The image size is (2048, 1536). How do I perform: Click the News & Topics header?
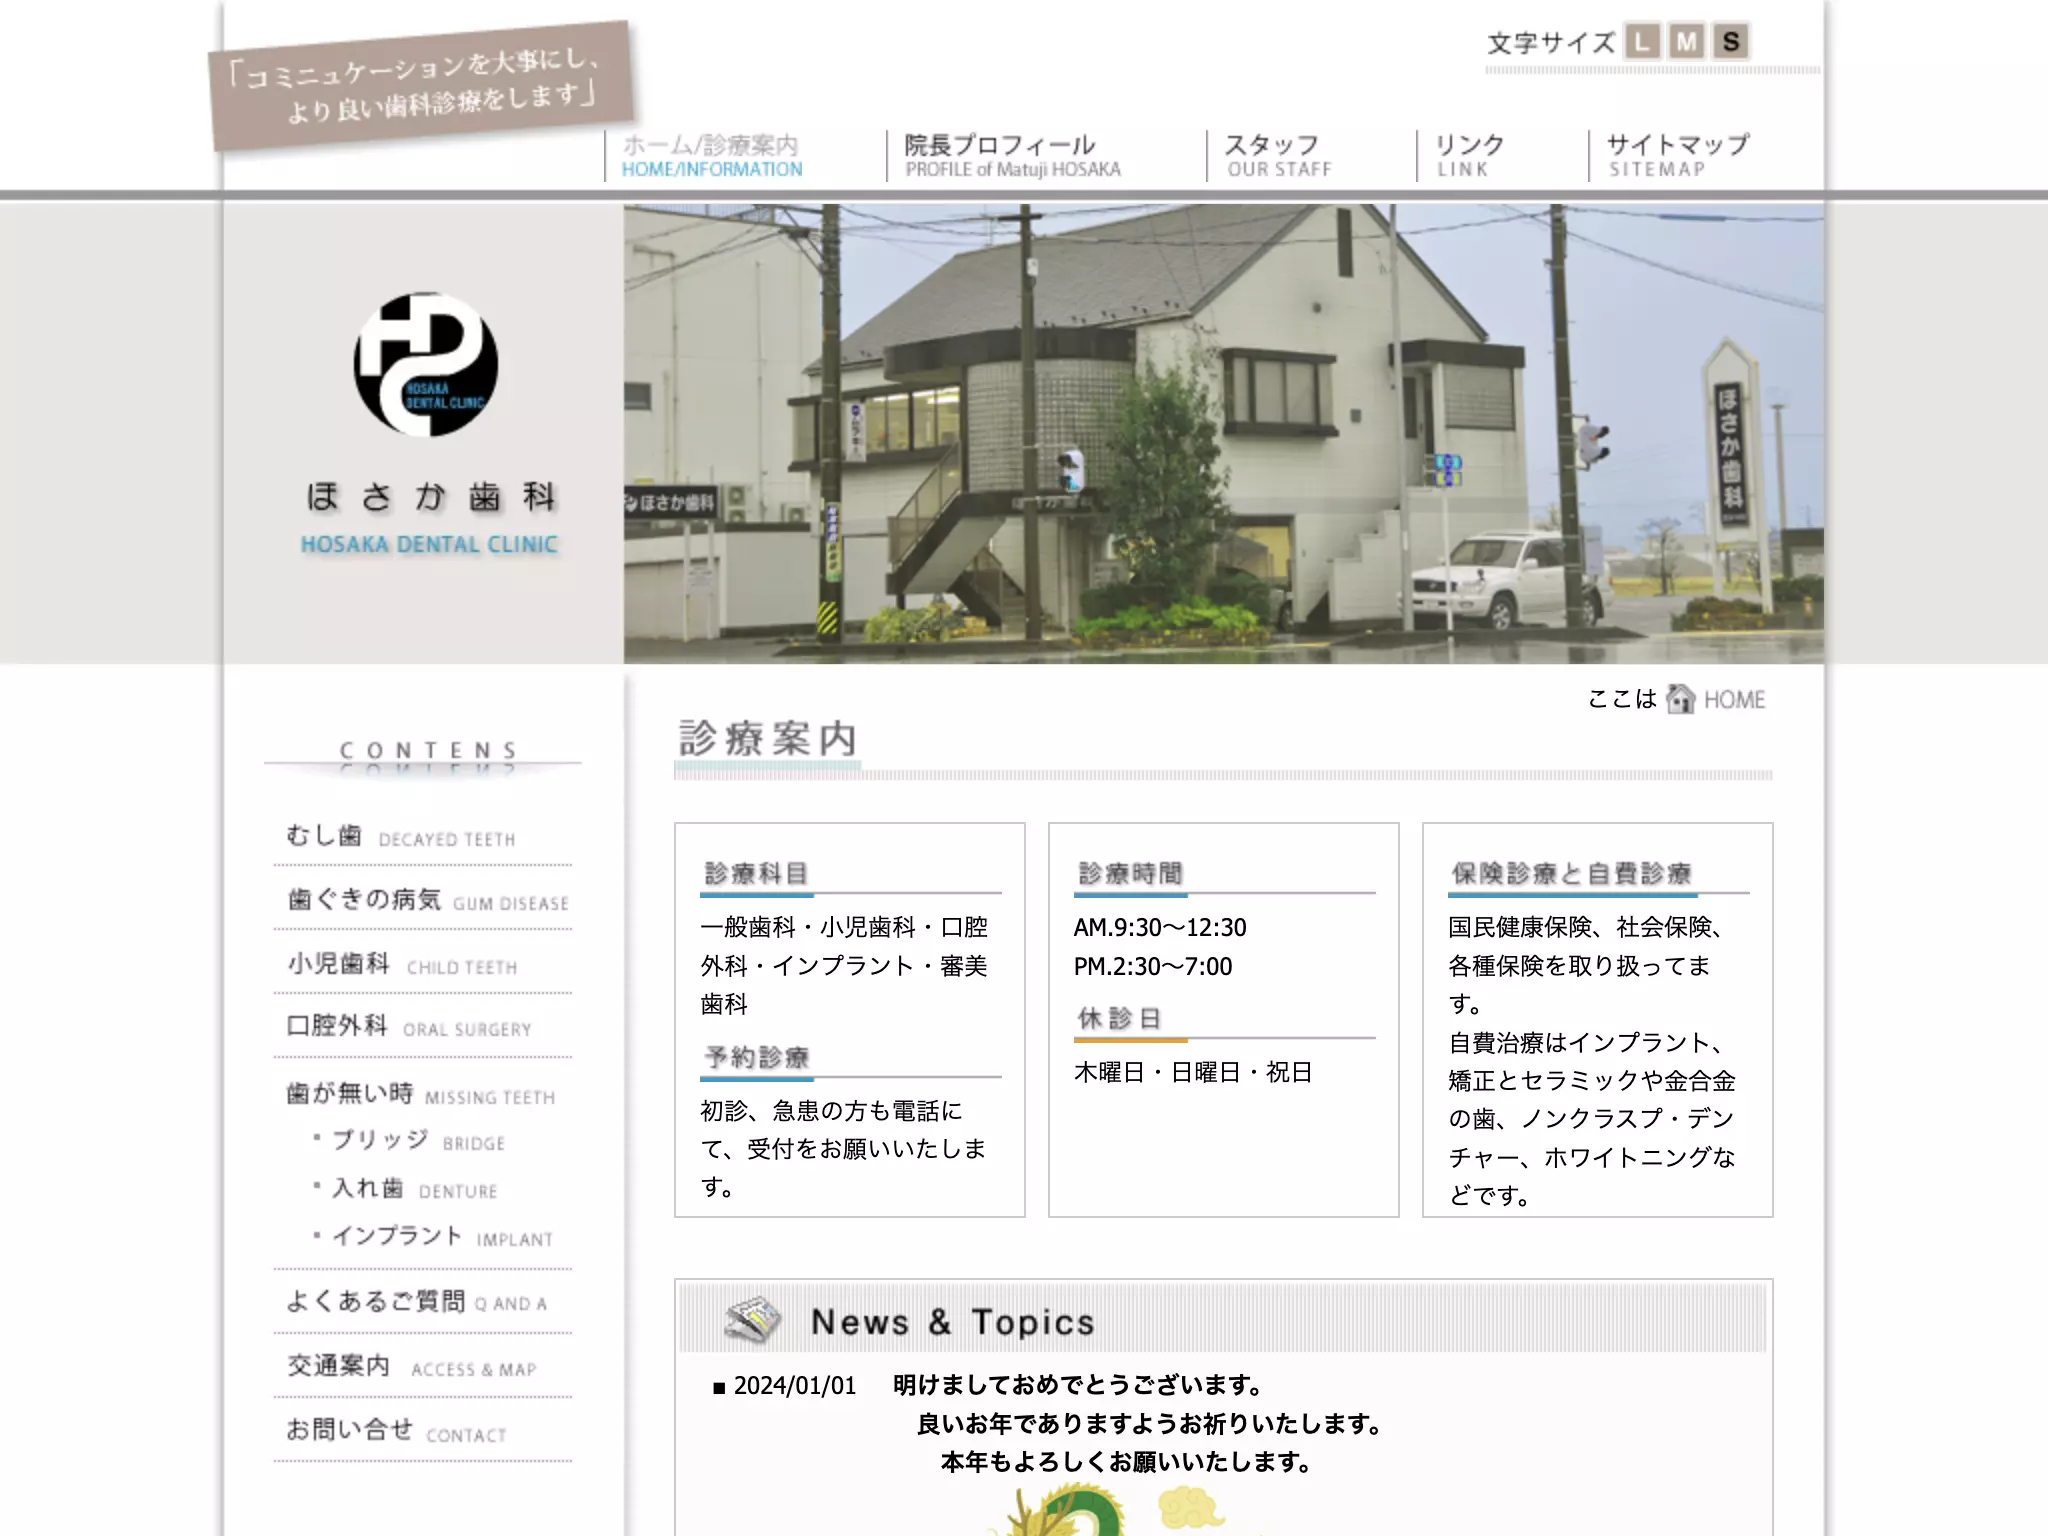click(x=952, y=1321)
